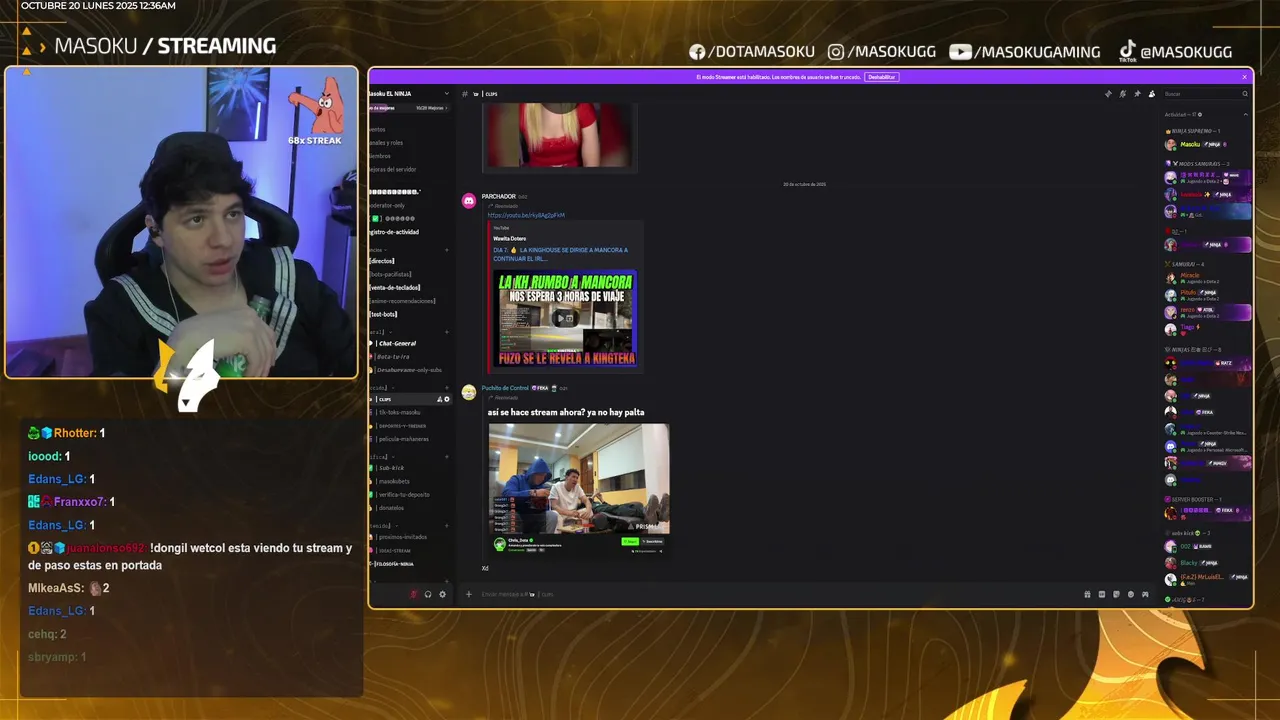Click Deshabilitar on streamer mode banner
The width and height of the screenshot is (1280, 720).
(881, 77)
